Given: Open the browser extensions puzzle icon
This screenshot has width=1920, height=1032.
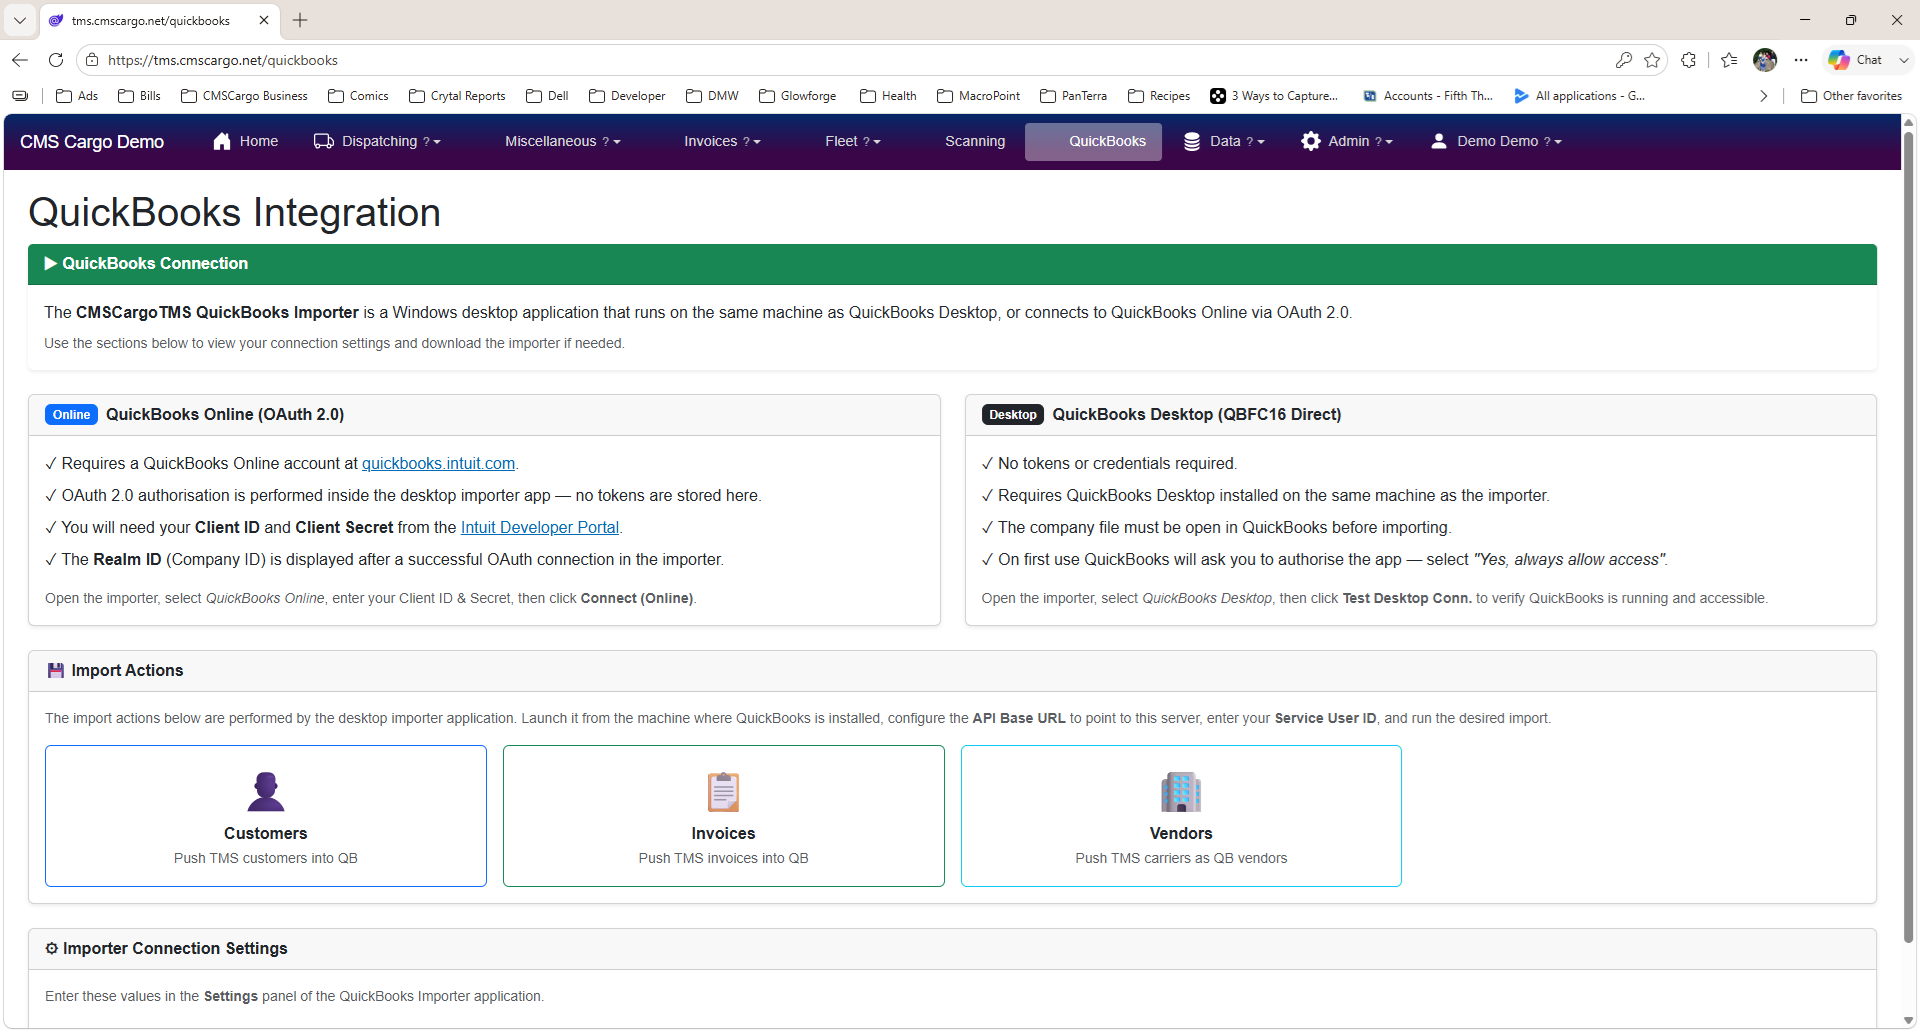Looking at the screenshot, I should [x=1689, y=60].
